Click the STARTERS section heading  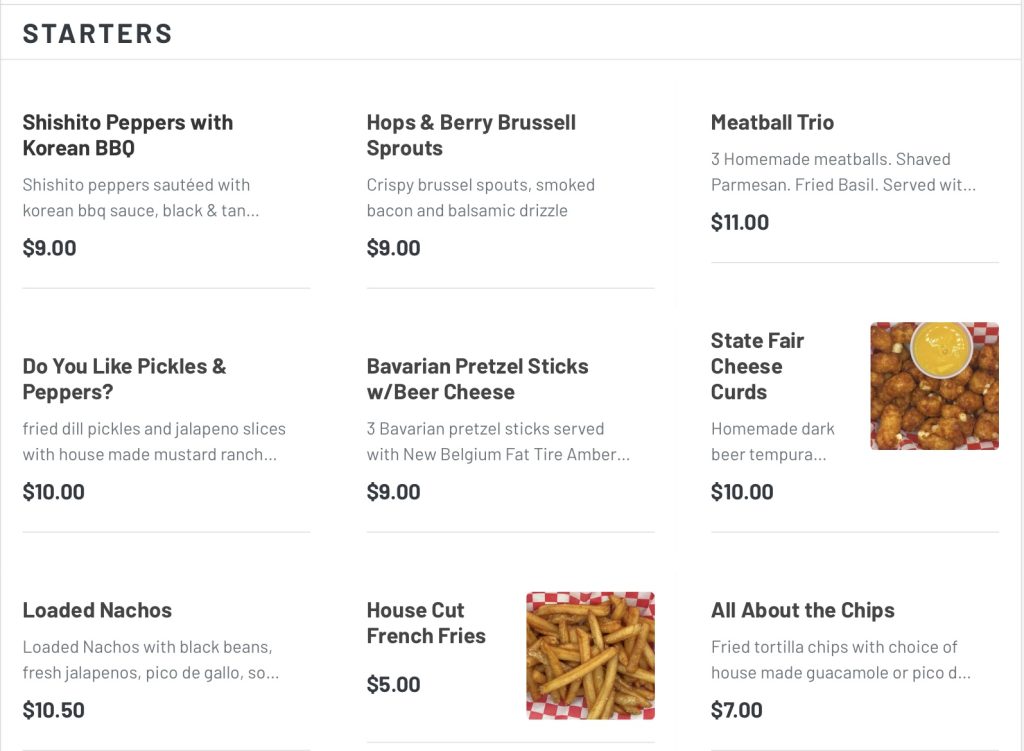point(98,33)
